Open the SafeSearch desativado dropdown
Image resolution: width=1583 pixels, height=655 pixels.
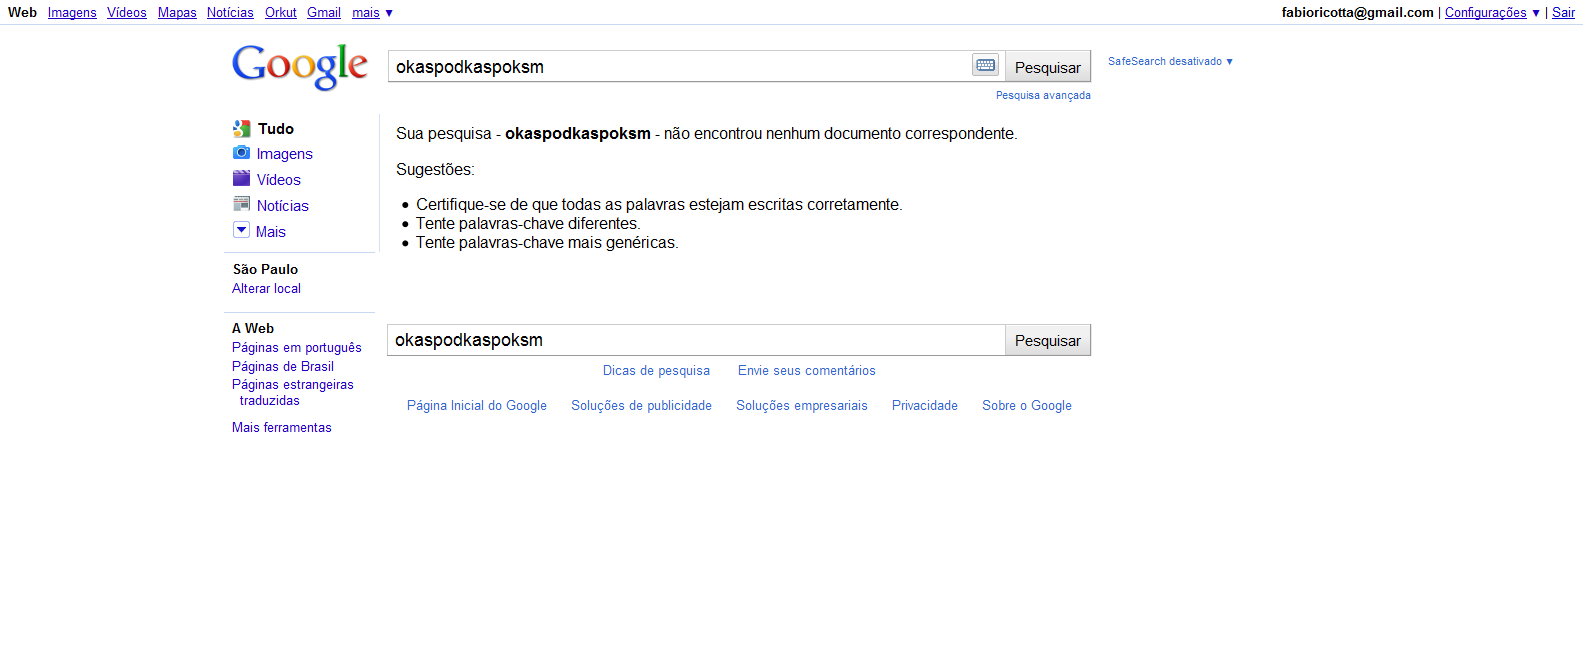(1170, 62)
